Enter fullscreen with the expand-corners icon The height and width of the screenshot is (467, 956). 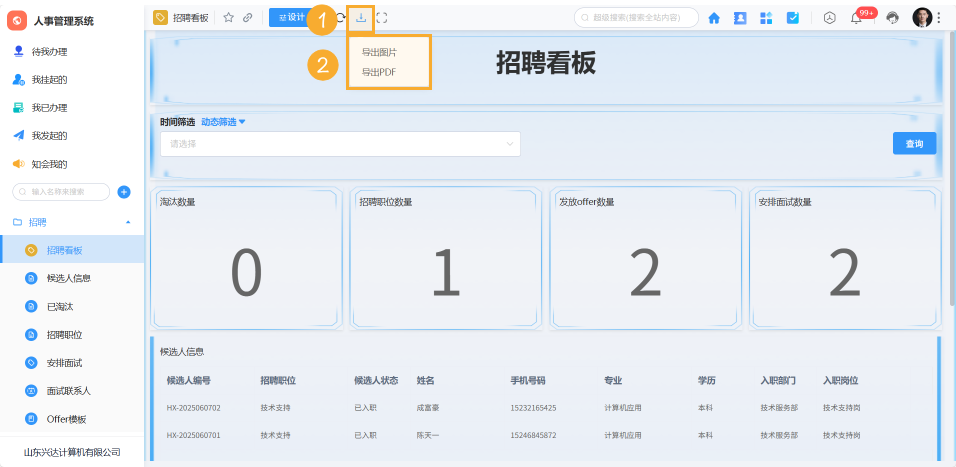coord(382,18)
